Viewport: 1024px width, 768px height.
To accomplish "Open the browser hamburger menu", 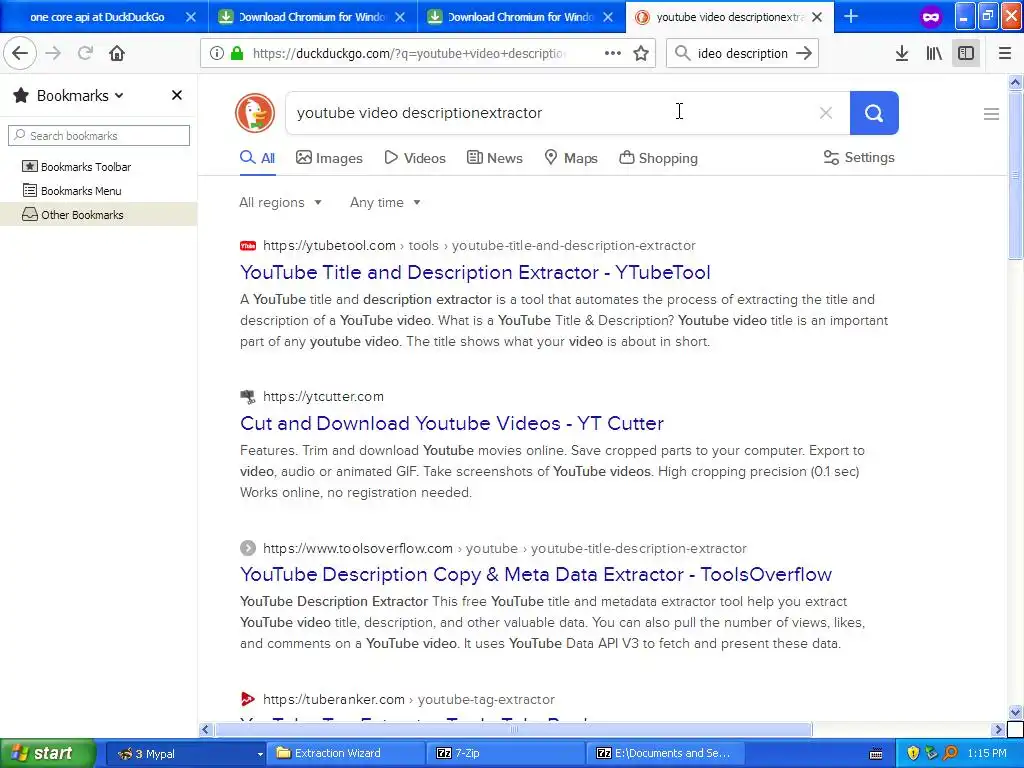I will [1005, 53].
